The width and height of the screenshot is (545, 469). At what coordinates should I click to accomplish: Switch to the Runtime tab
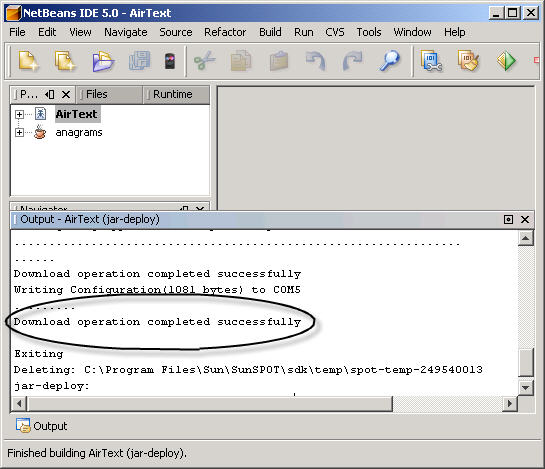tap(176, 95)
